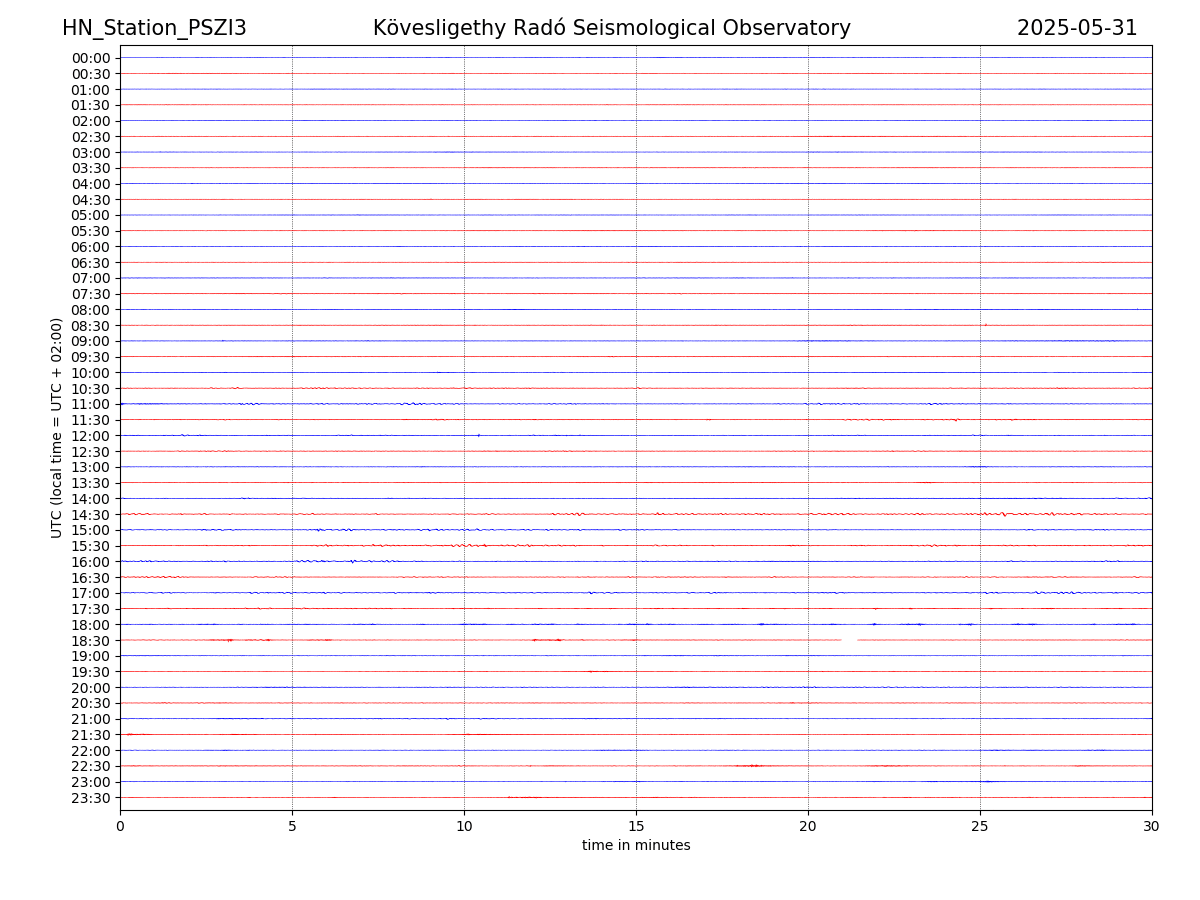Select the 08:30 row time label
Screen dimensions: 1200x900
coord(91,326)
